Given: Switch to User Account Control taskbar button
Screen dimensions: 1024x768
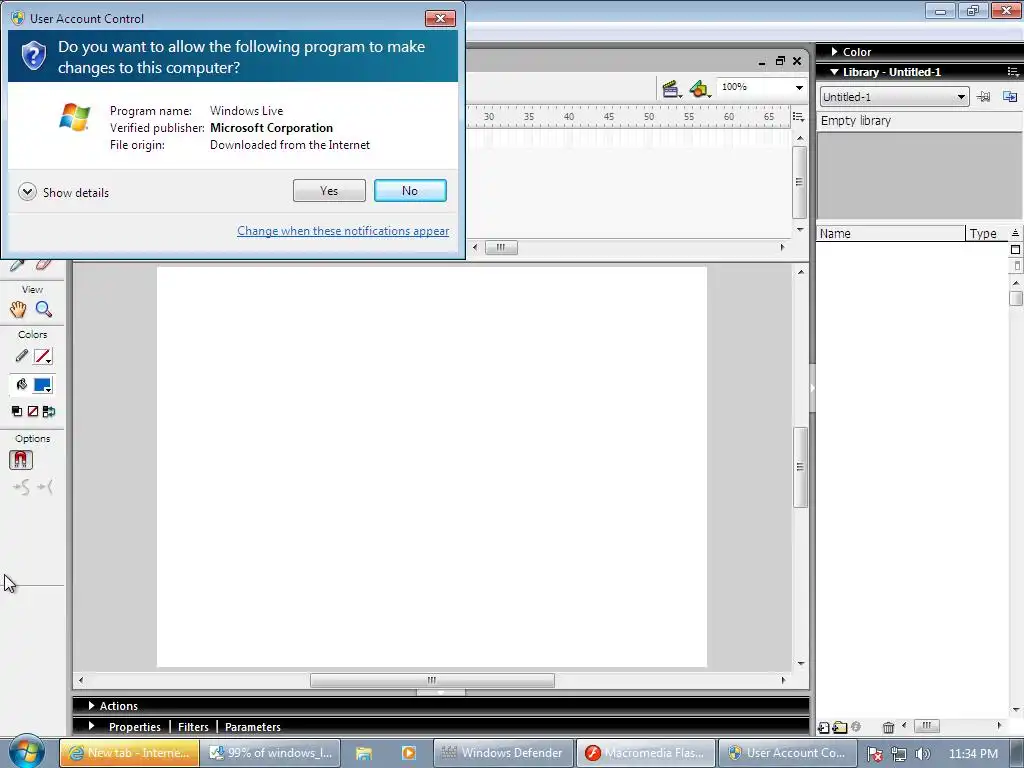Looking at the screenshot, I should [x=787, y=753].
